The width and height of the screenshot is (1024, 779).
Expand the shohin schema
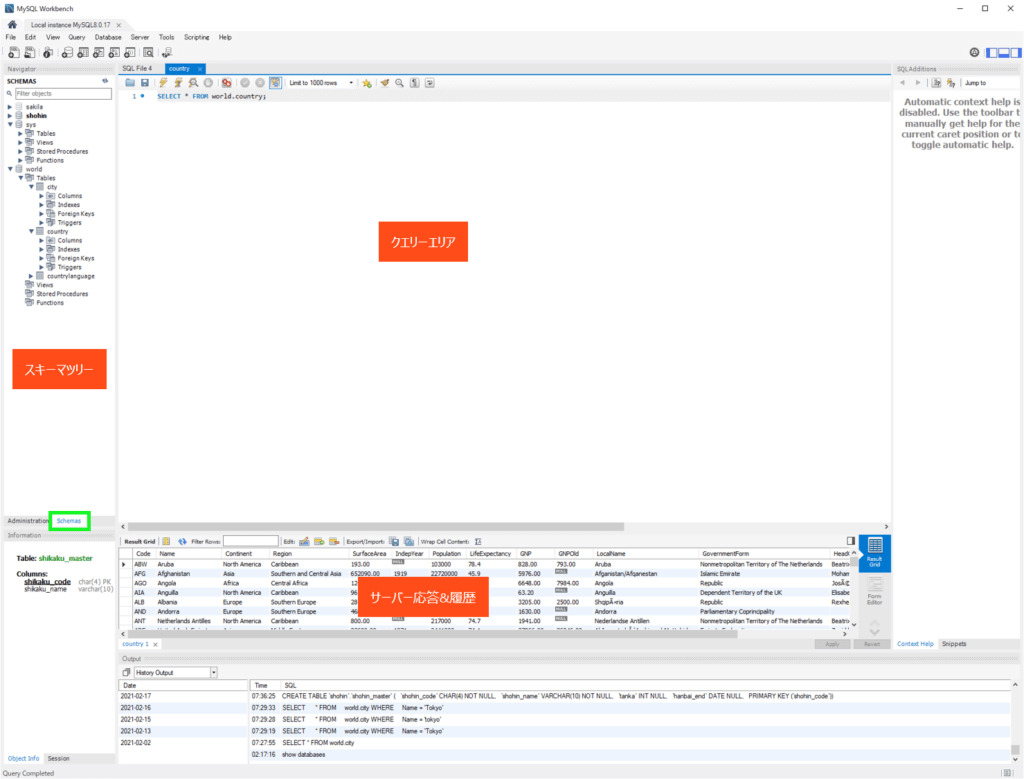pyautogui.click(x=10, y=116)
